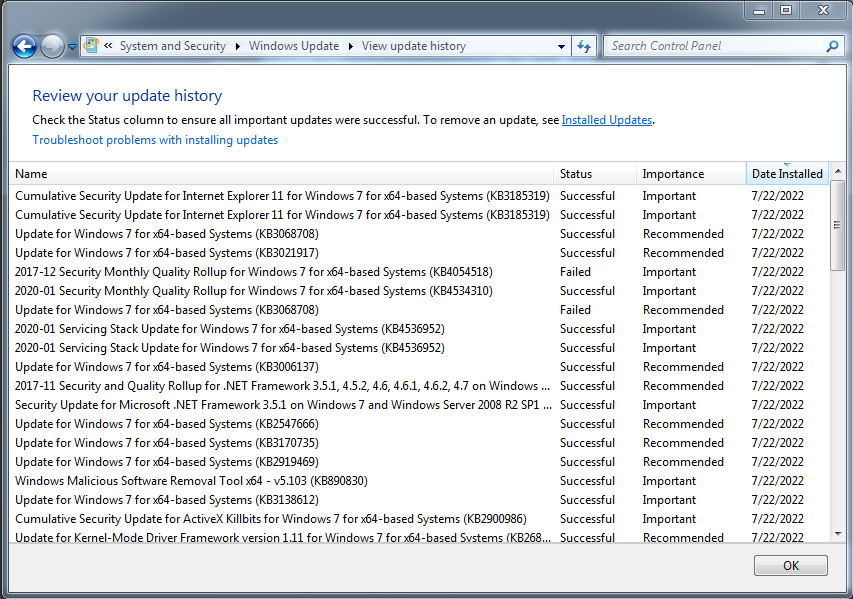Sort updates by the Status column
Screen dimensions: 853x599
pyautogui.click(x=595, y=174)
